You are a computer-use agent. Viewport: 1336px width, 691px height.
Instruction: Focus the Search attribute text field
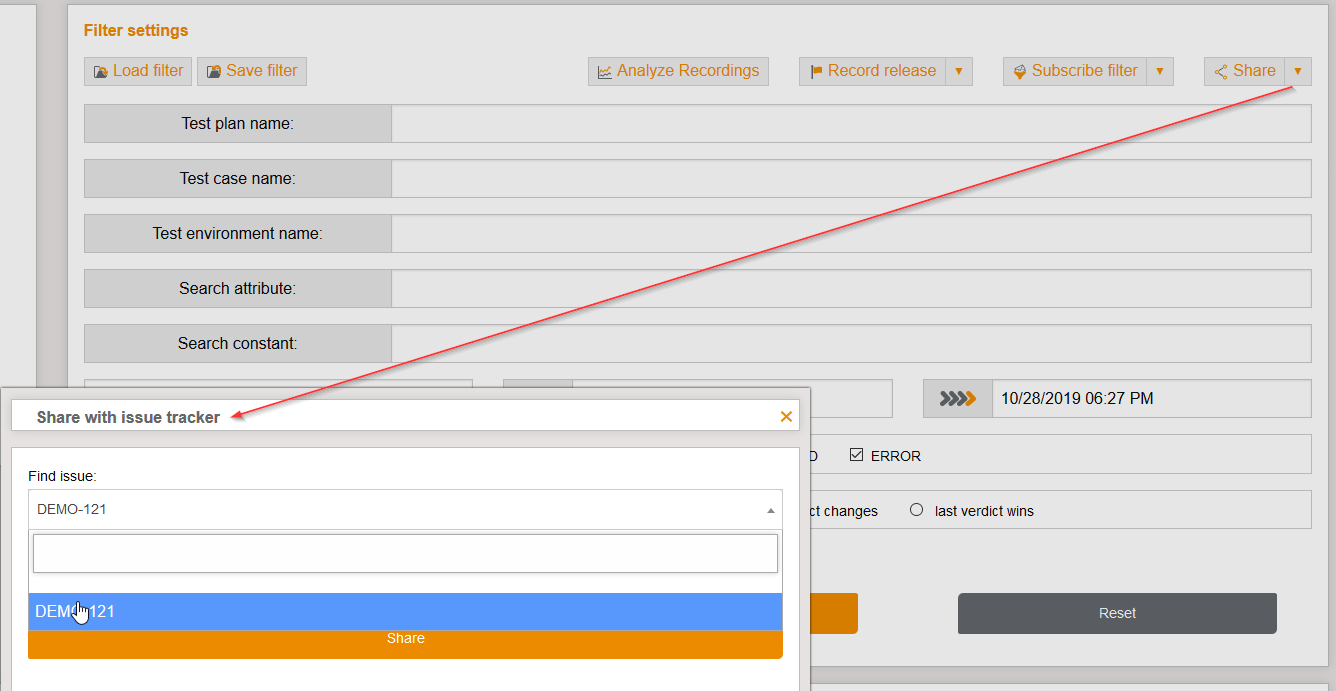[x=850, y=288]
